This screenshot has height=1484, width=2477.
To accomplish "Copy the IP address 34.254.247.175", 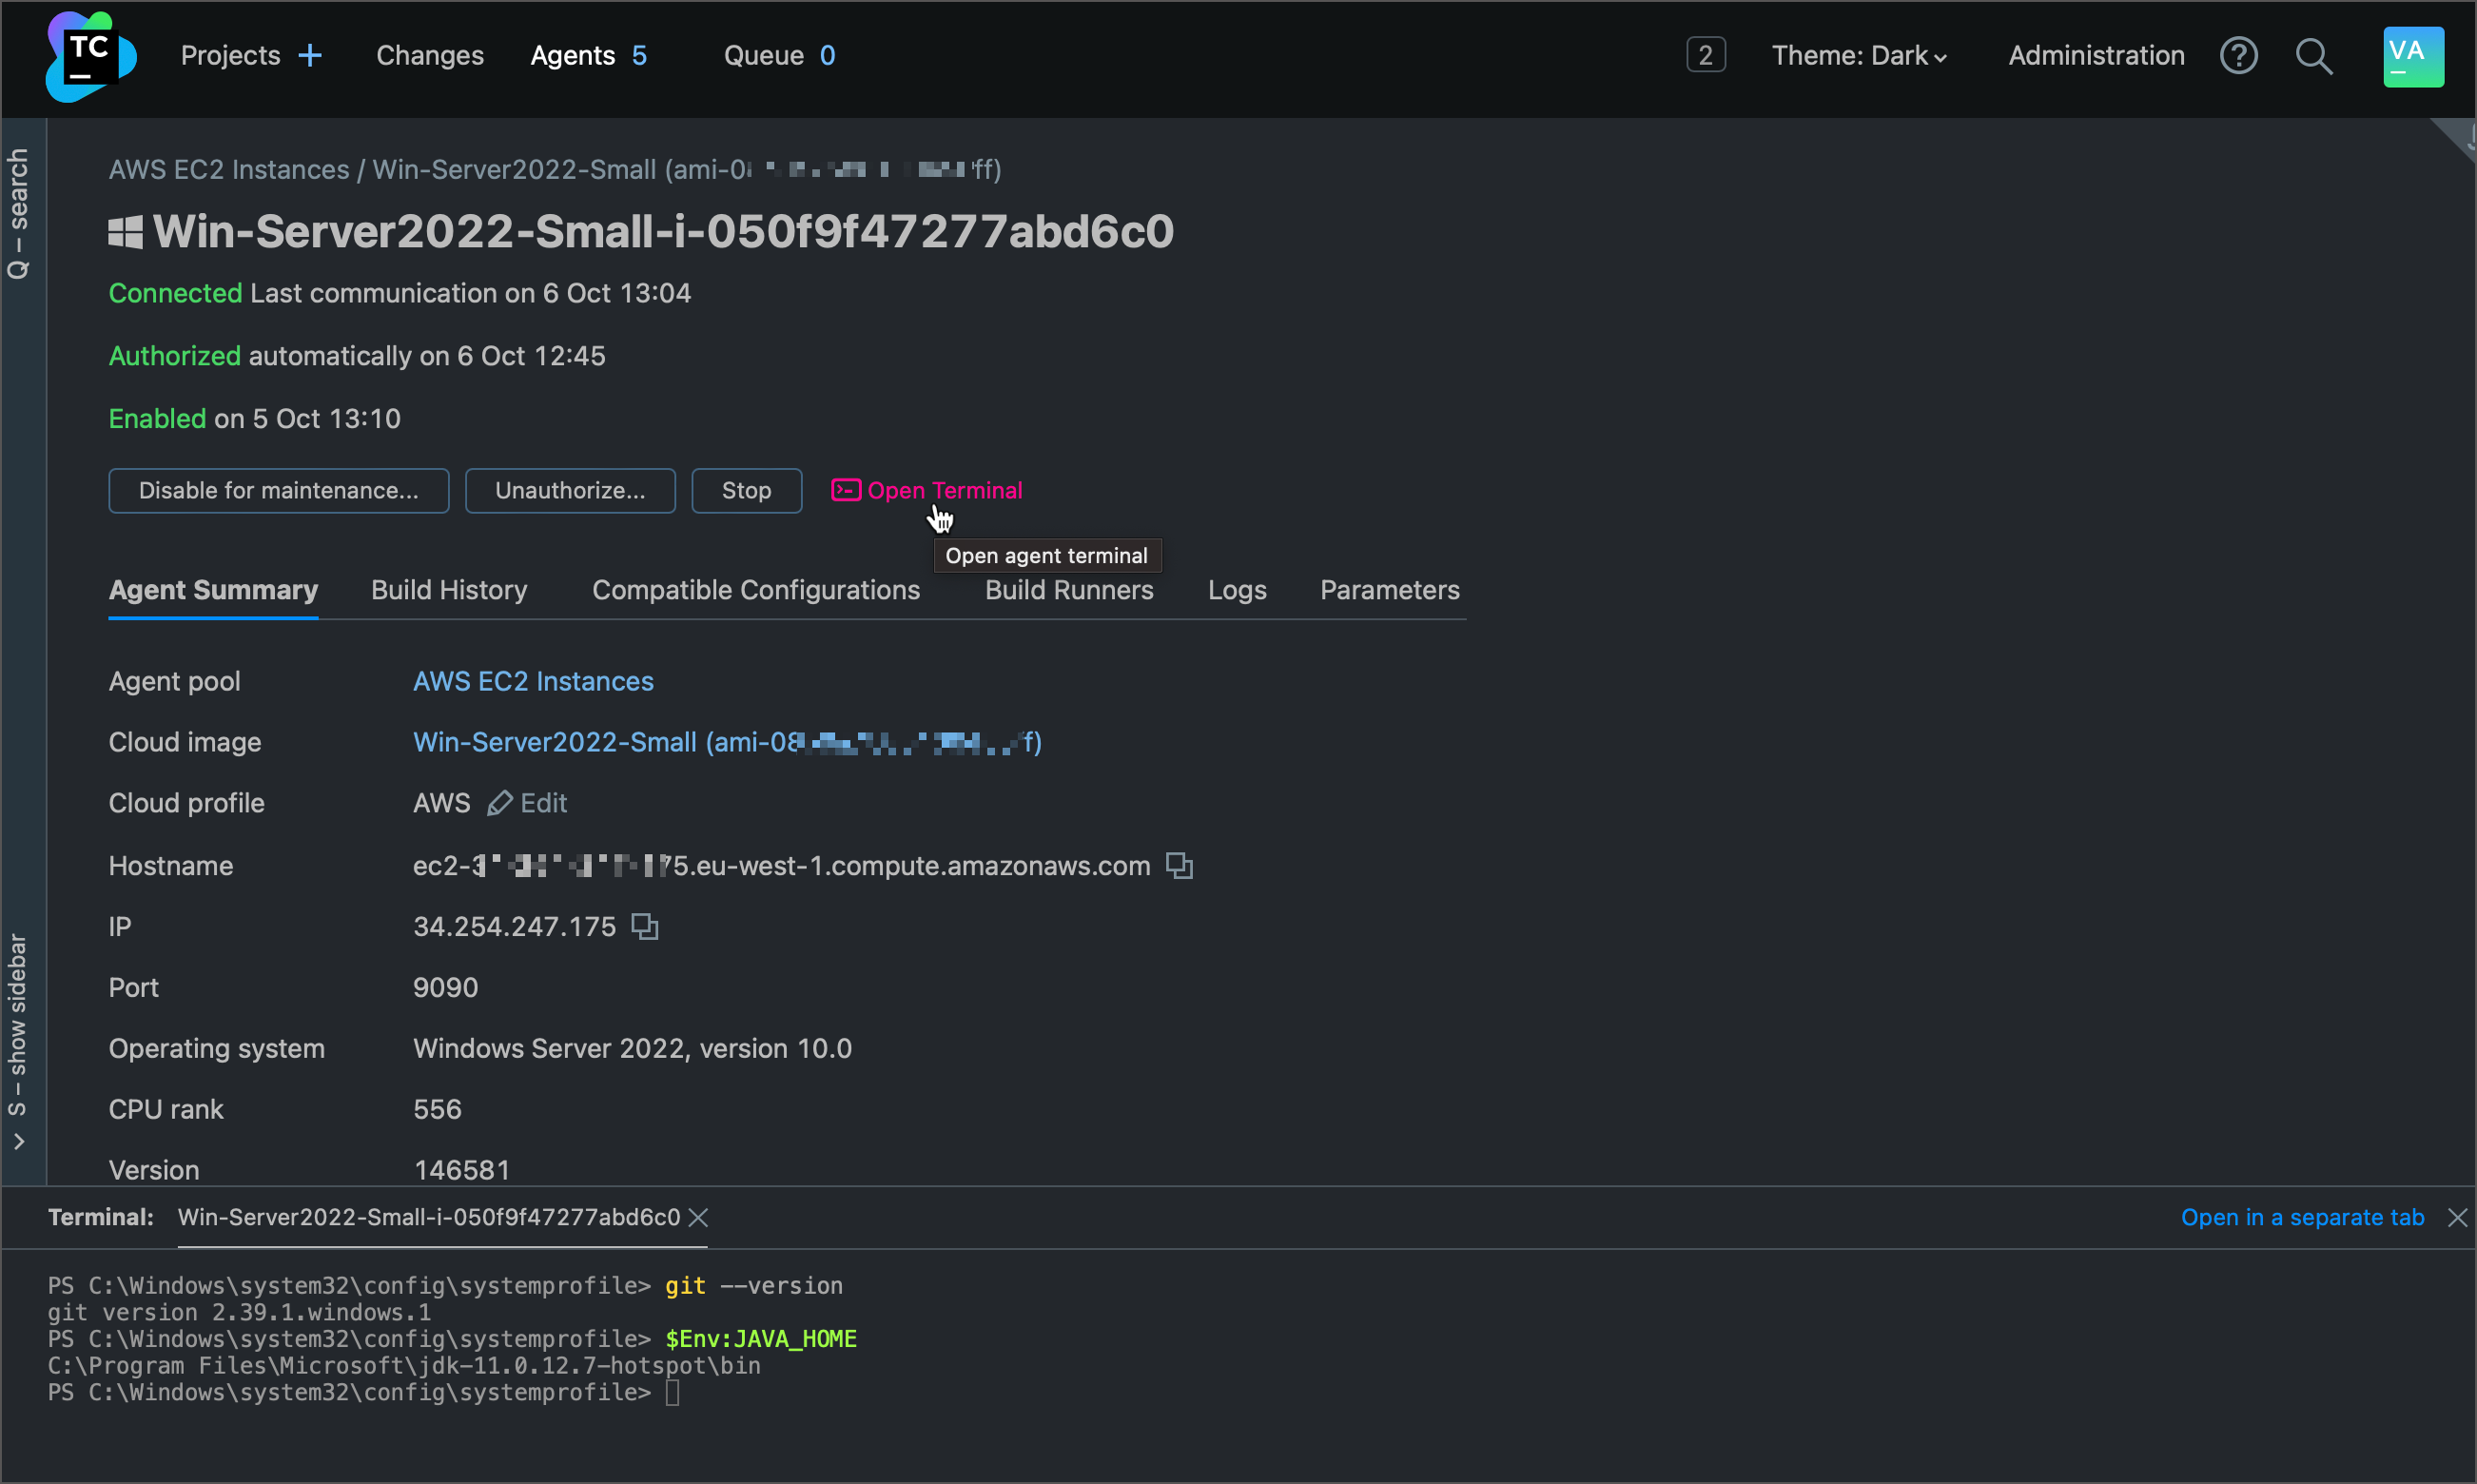I will pyautogui.click(x=644, y=926).
